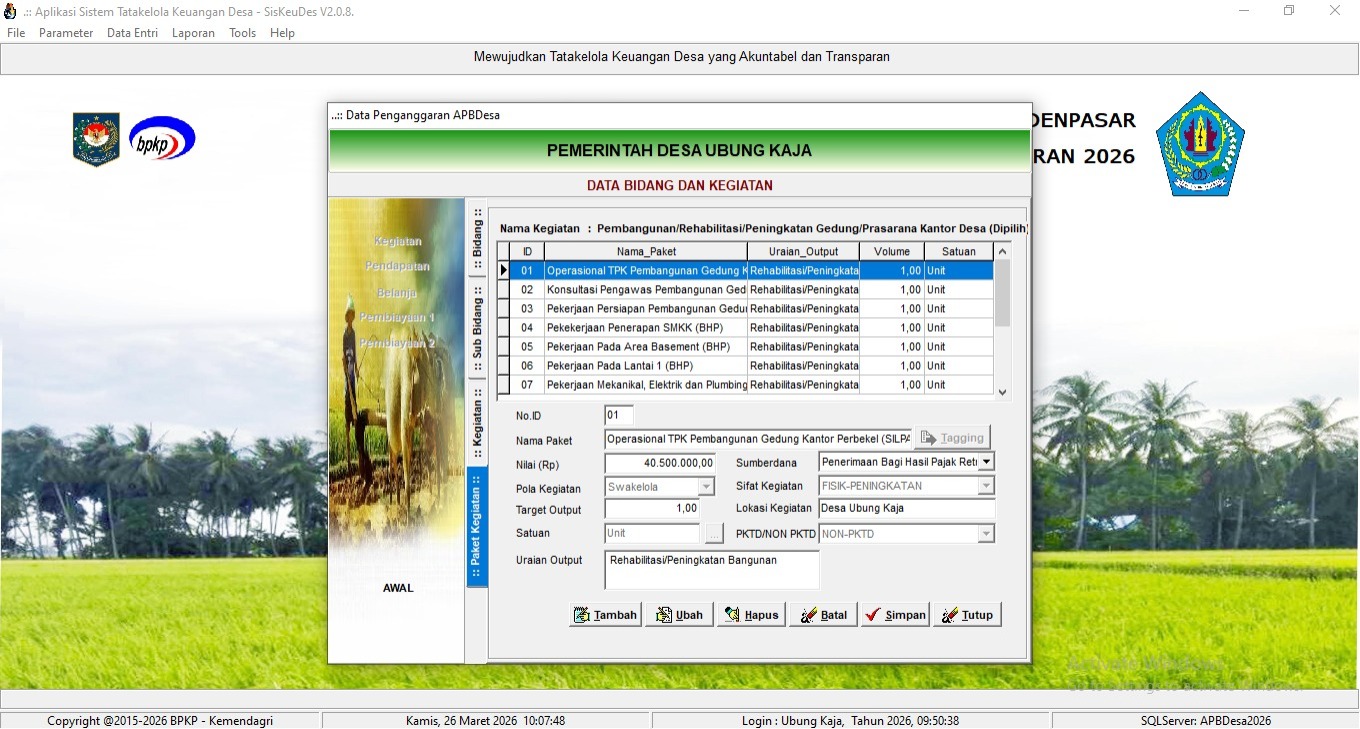
Task: Click the SisKeuDes app icon in title bar
Action: 11,11
